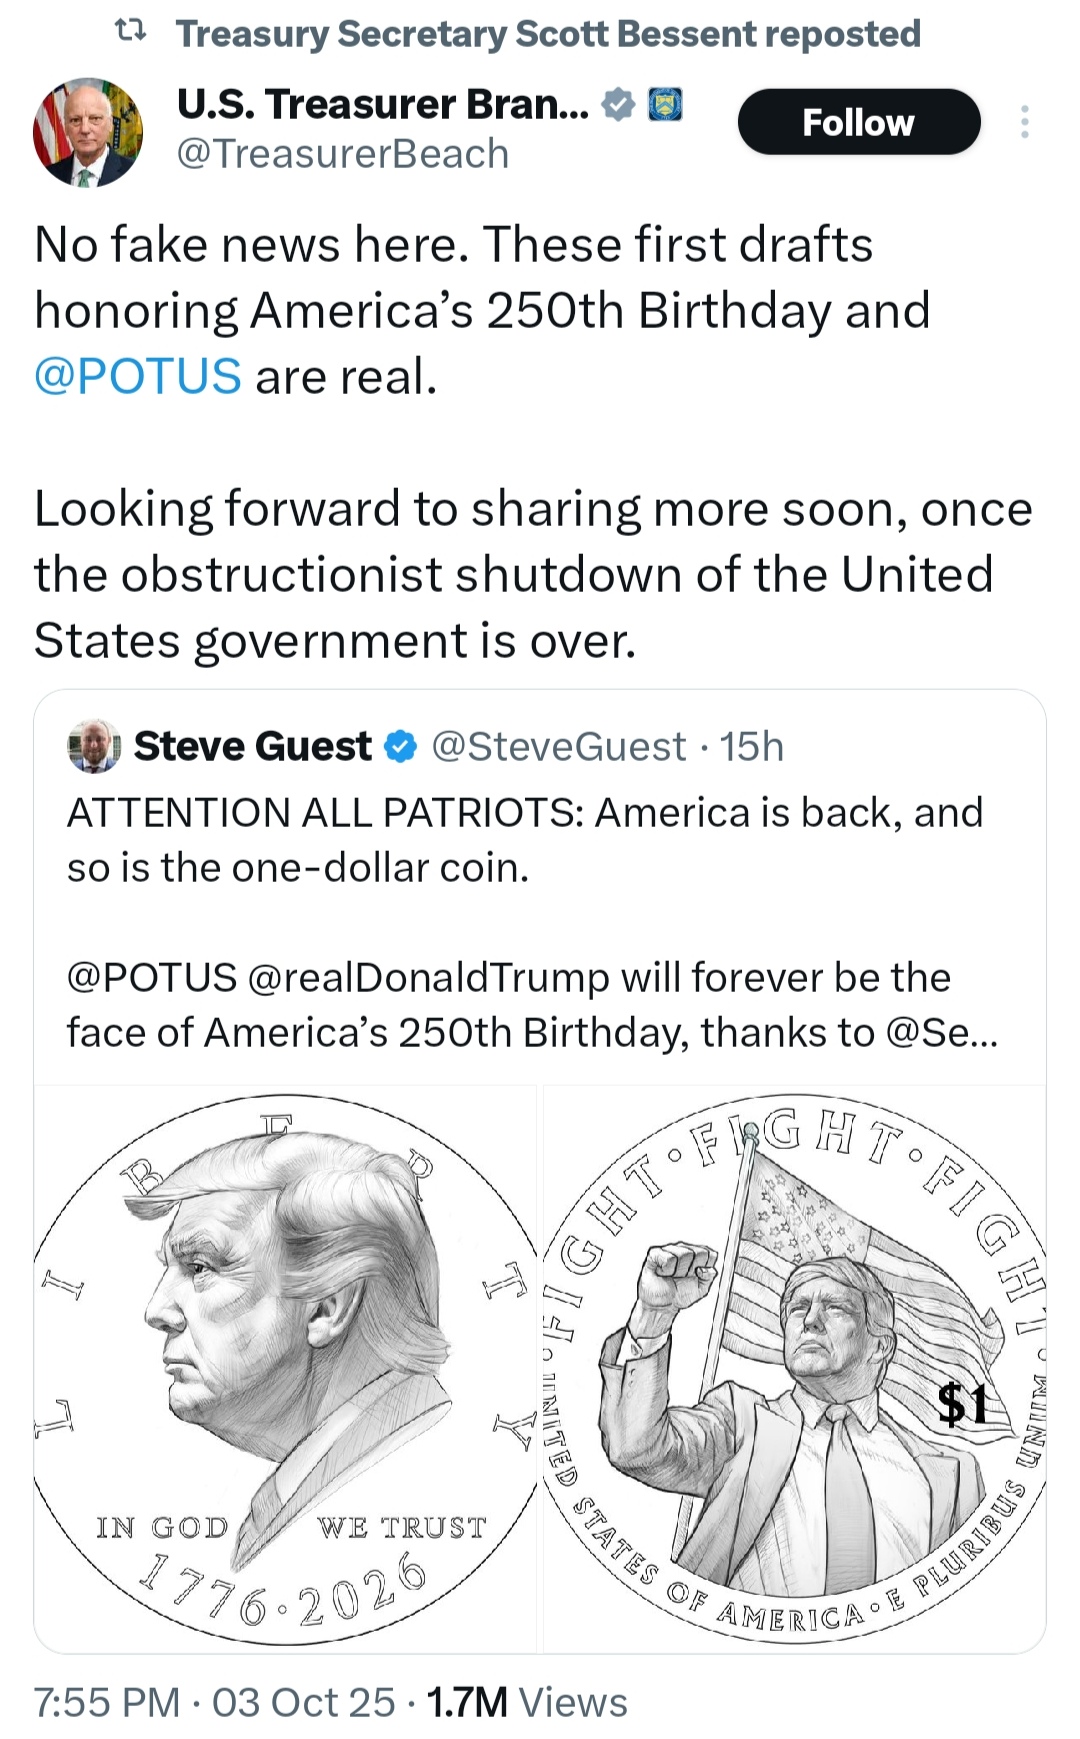Screen dimensions: 1080x1739
Task: Open the U.S. Treasurer display name
Action: (383, 105)
